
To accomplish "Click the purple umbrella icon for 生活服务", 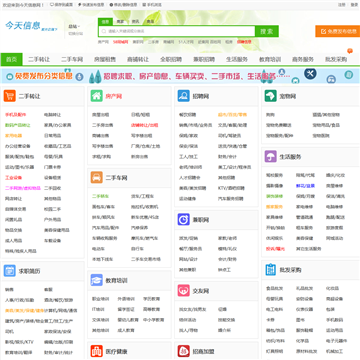I will pyautogui.click(x=271, y=156).
